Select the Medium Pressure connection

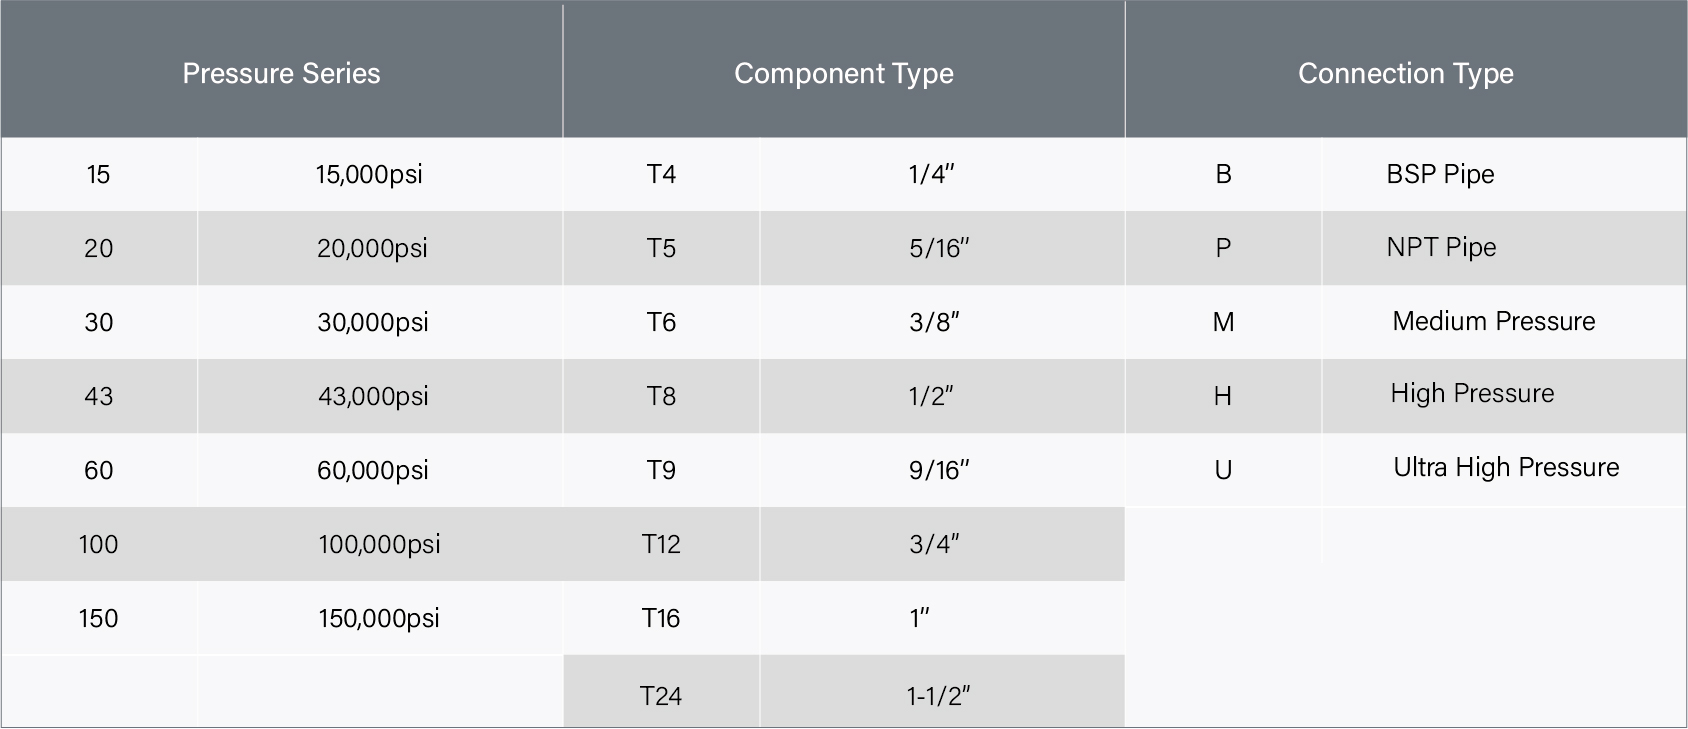(x=1494, y=321)
